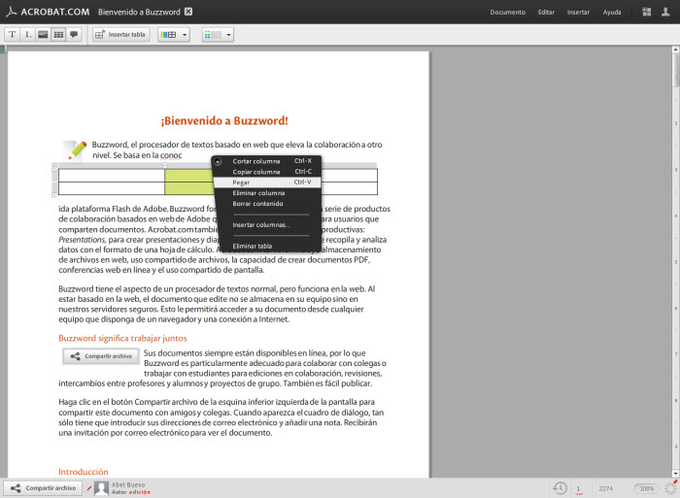Click the highlighted green table cell
Viewport: 680px width, 498px height.
tap(189, 175)
